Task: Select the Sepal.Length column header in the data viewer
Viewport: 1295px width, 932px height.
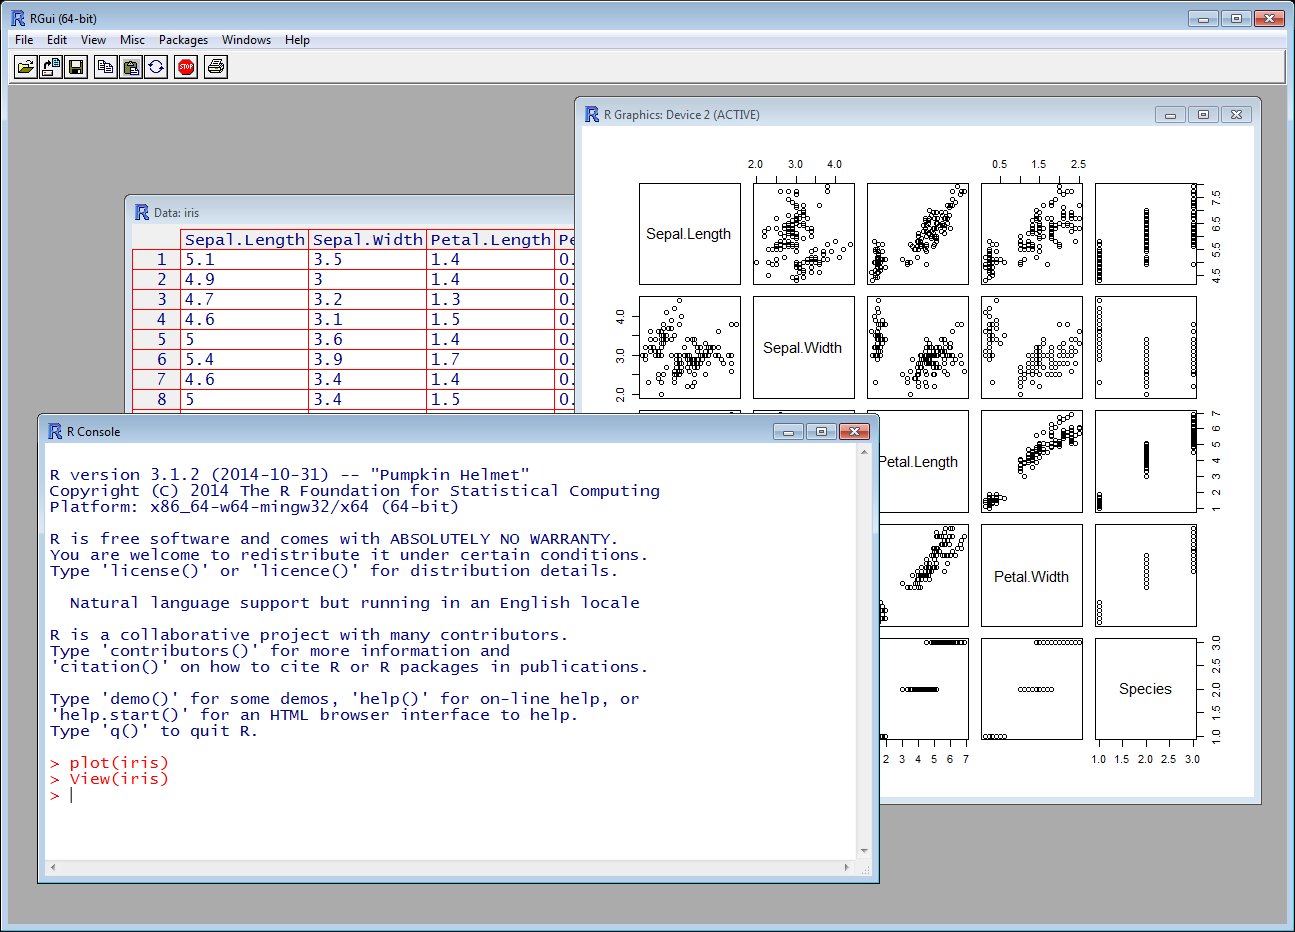Action: (245, 240)
